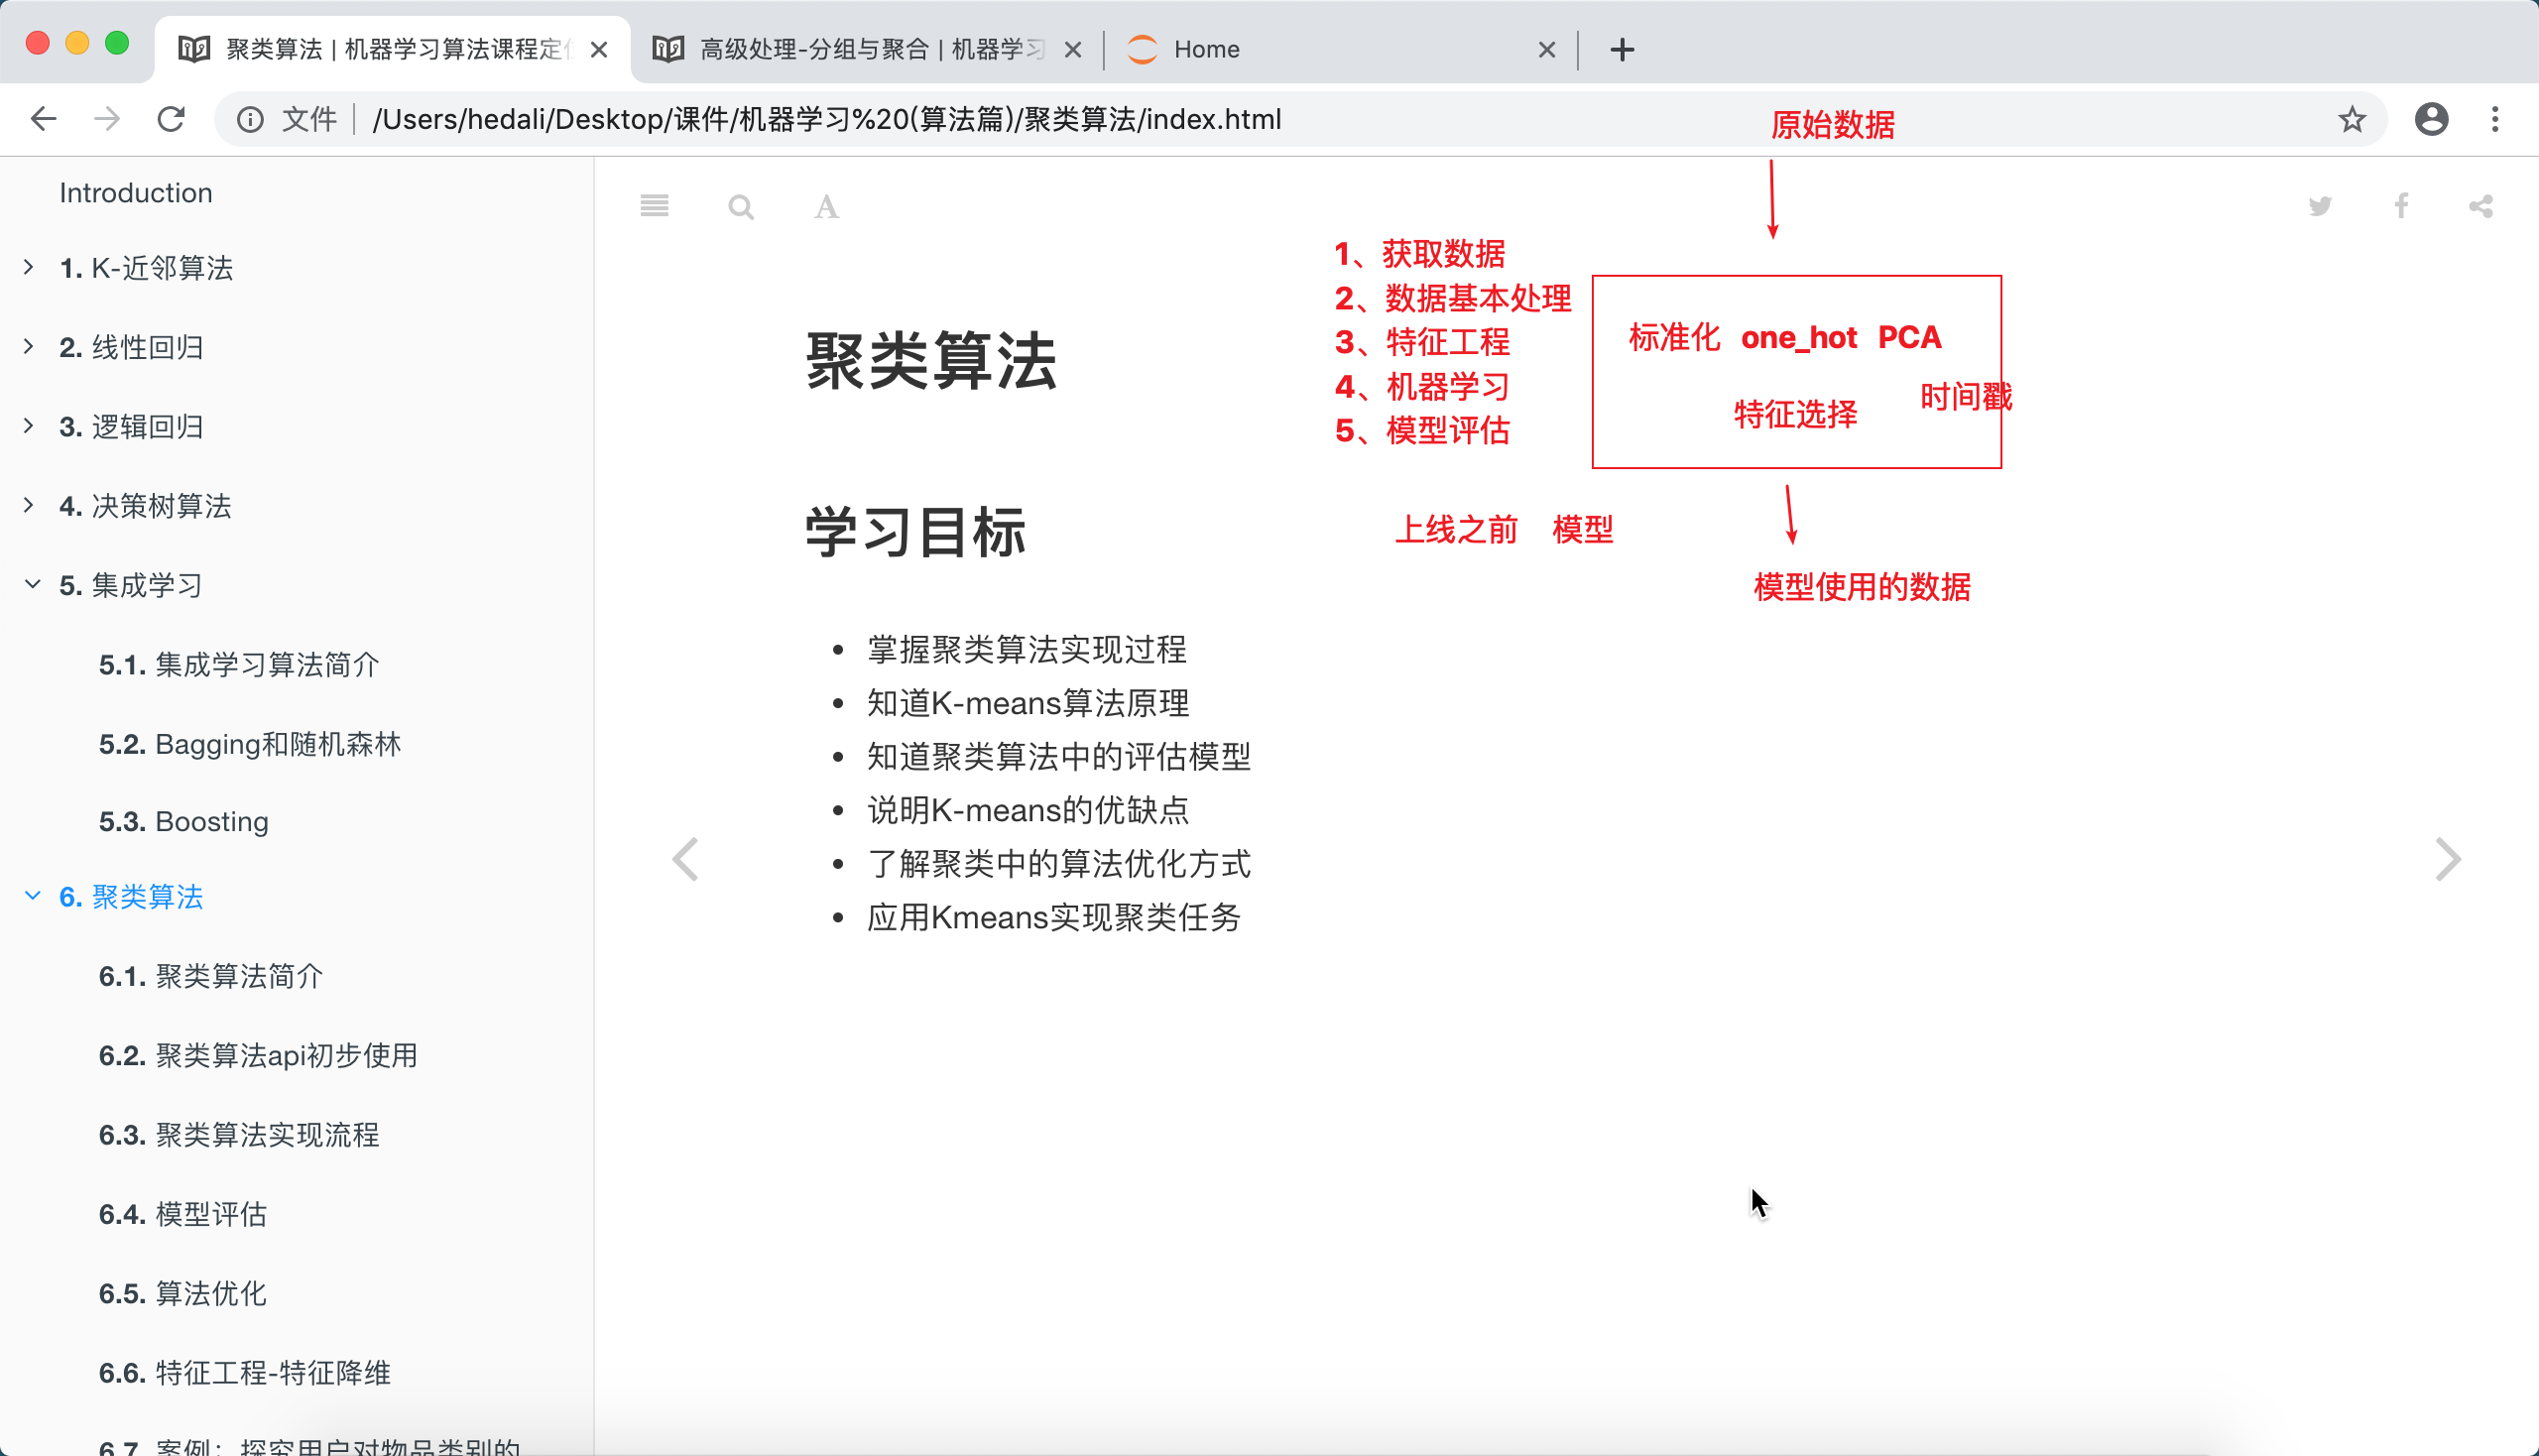Go to next page with right arrow
Screen dimensions: 2539x1456
click(2447, 859)
